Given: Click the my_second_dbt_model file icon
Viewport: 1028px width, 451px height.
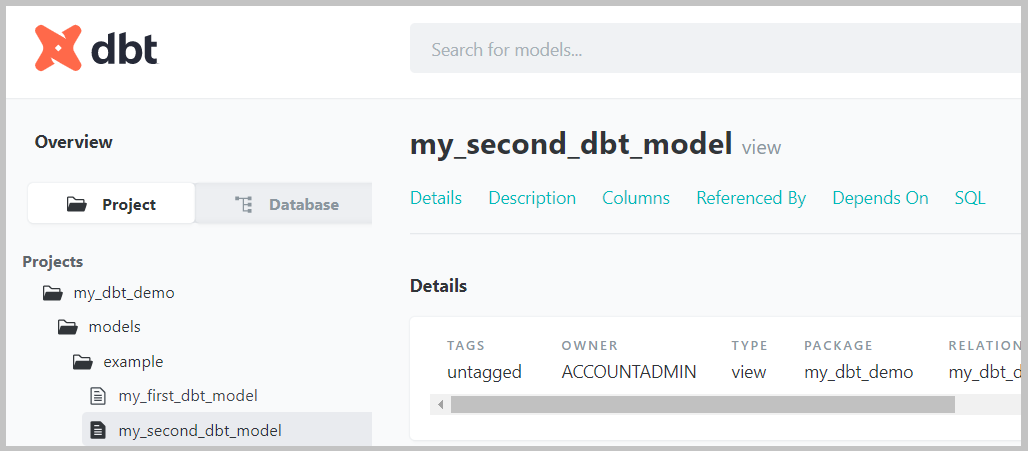Looking at the screenshot, I should pyautogui.click(x=98, y=431).
